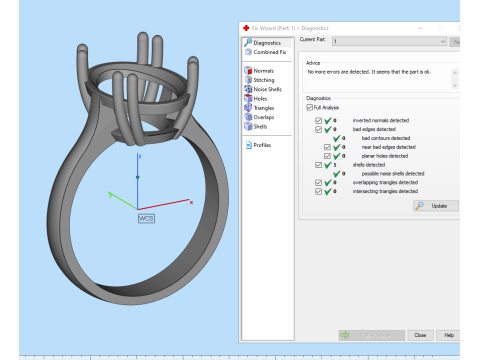
Task: Open the Holes fix icon
Action: tap(248, 98)
